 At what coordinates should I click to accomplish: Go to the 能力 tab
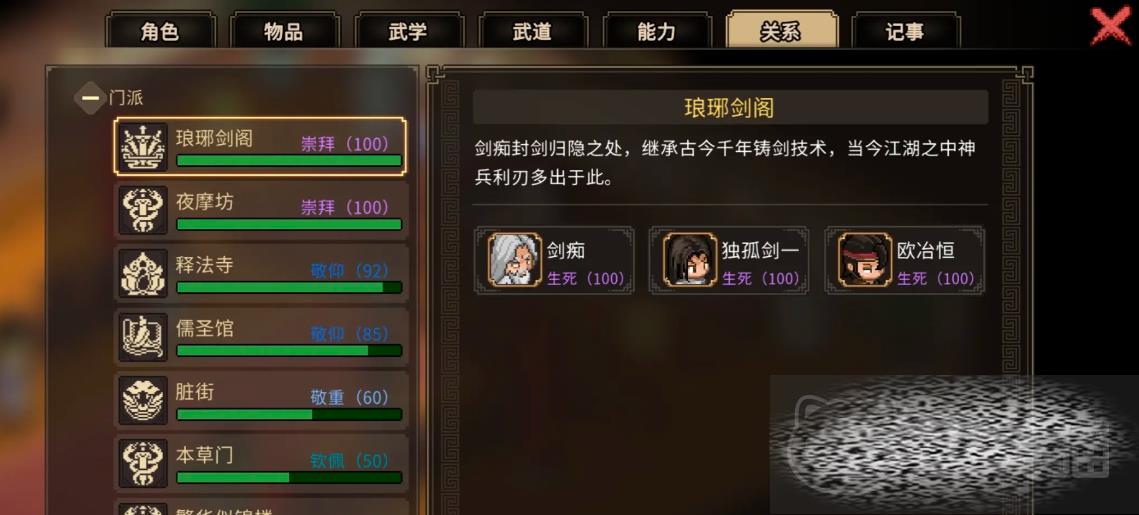[657, 31]
